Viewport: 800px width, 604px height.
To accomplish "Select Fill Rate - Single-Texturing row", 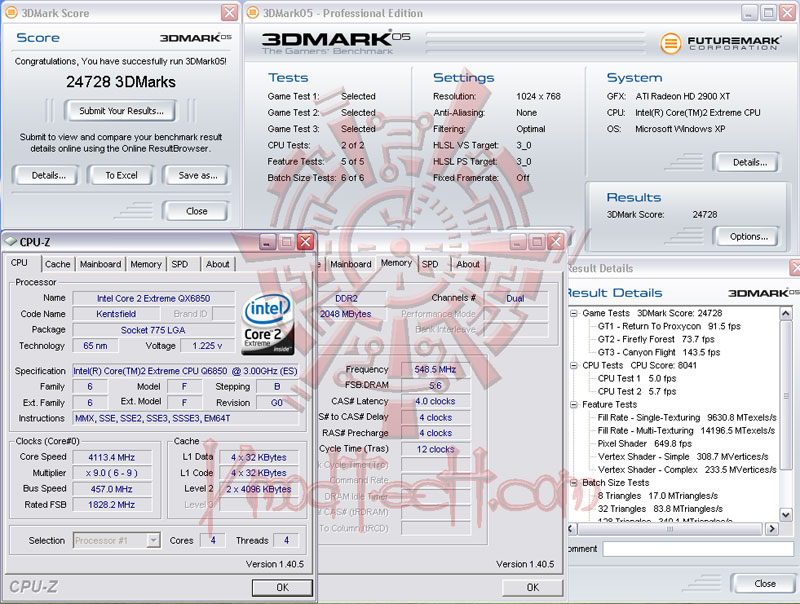I will 687,417.
